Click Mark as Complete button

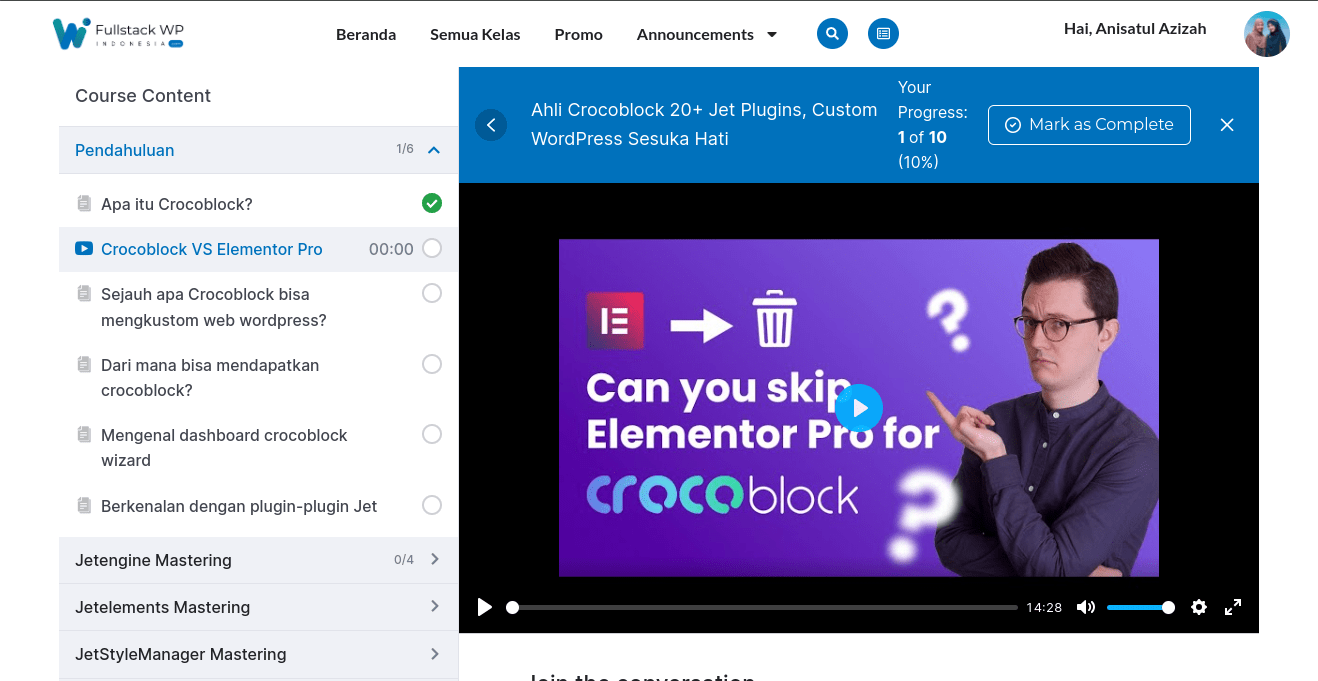pos(1089,125)
